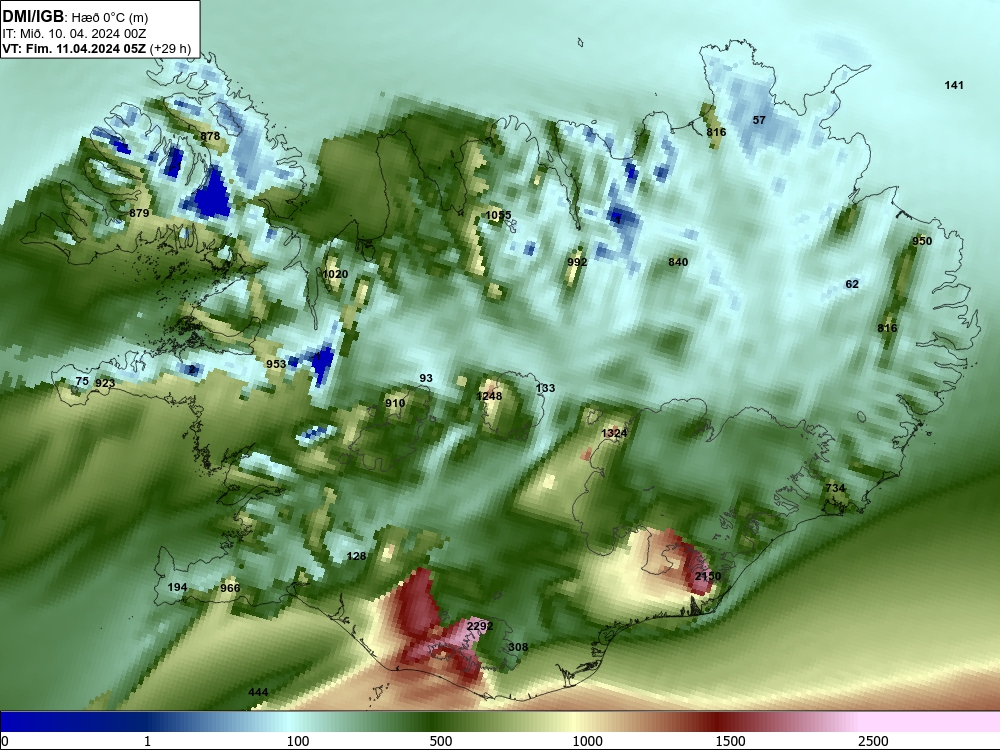Click the 2292 height value

(480, 626)
